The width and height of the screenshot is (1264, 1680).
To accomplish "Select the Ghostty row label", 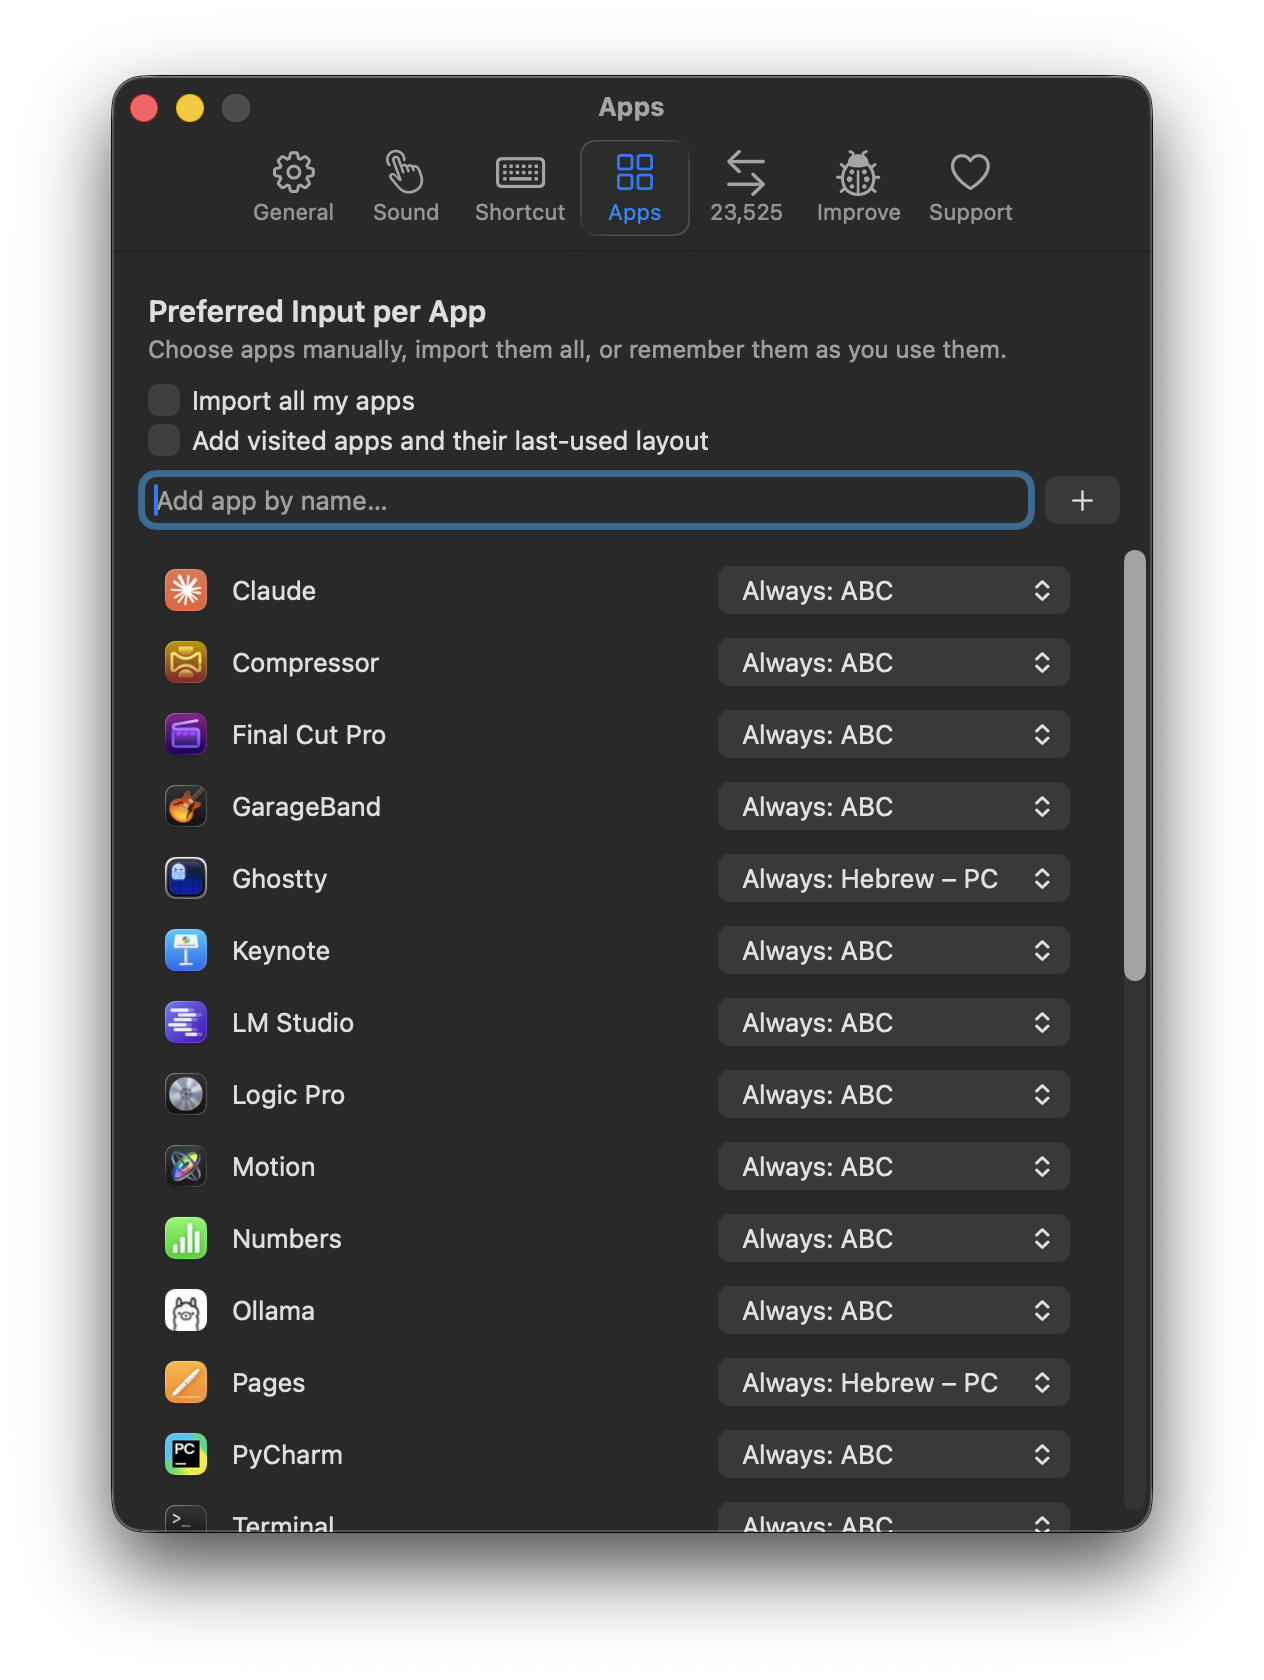I will click(280, 879).
